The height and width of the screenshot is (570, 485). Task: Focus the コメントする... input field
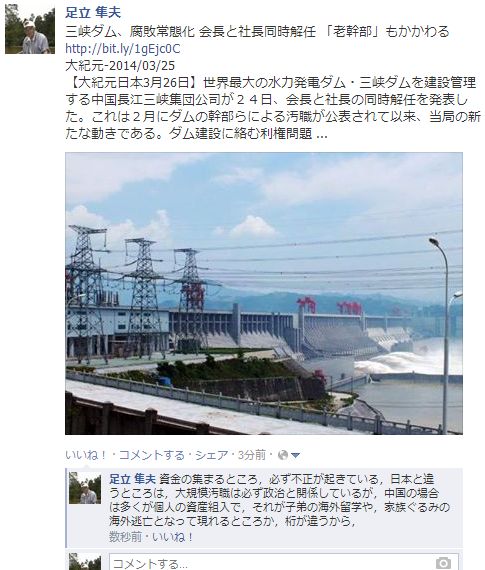(284, 562)
